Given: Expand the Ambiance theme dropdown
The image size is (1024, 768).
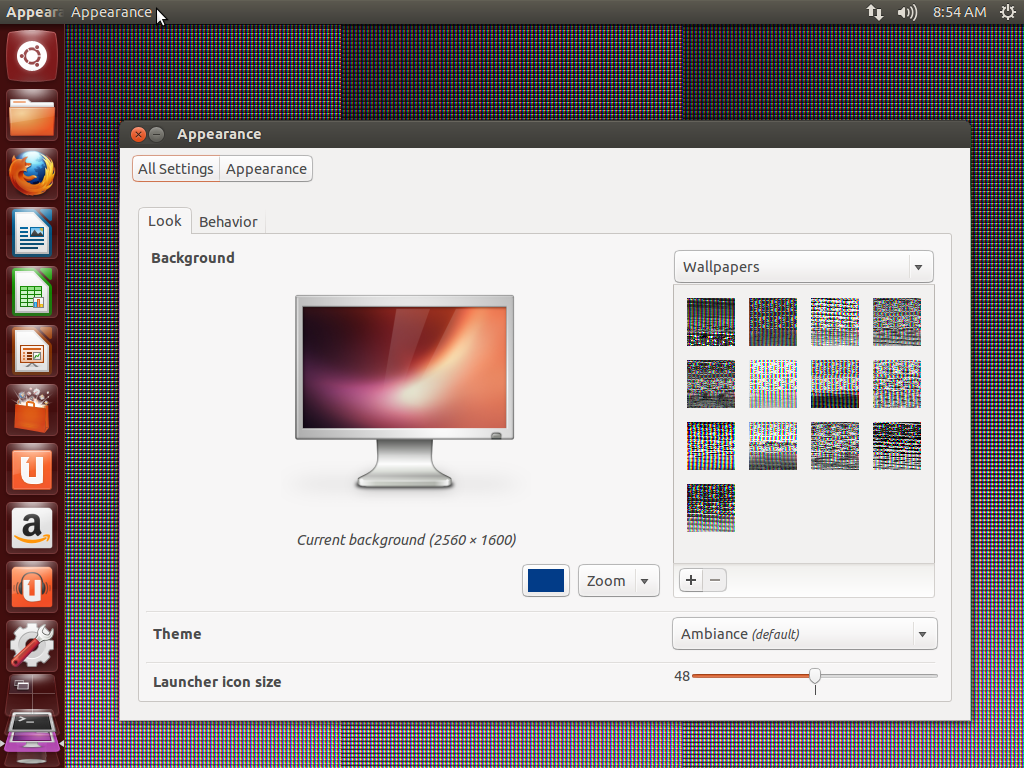Looking at the screenshot, I should coord(804,634).
